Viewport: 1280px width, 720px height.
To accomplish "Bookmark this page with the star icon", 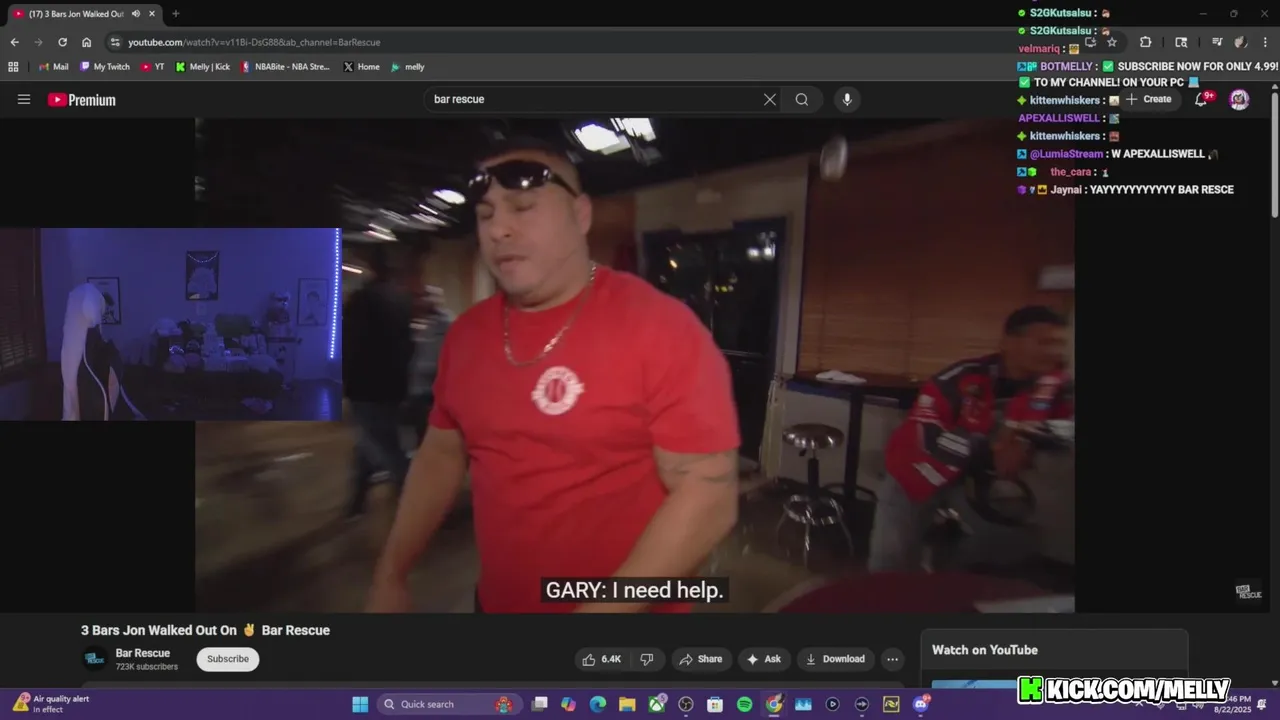I will pyautogui.click(x=1112, y=42).
